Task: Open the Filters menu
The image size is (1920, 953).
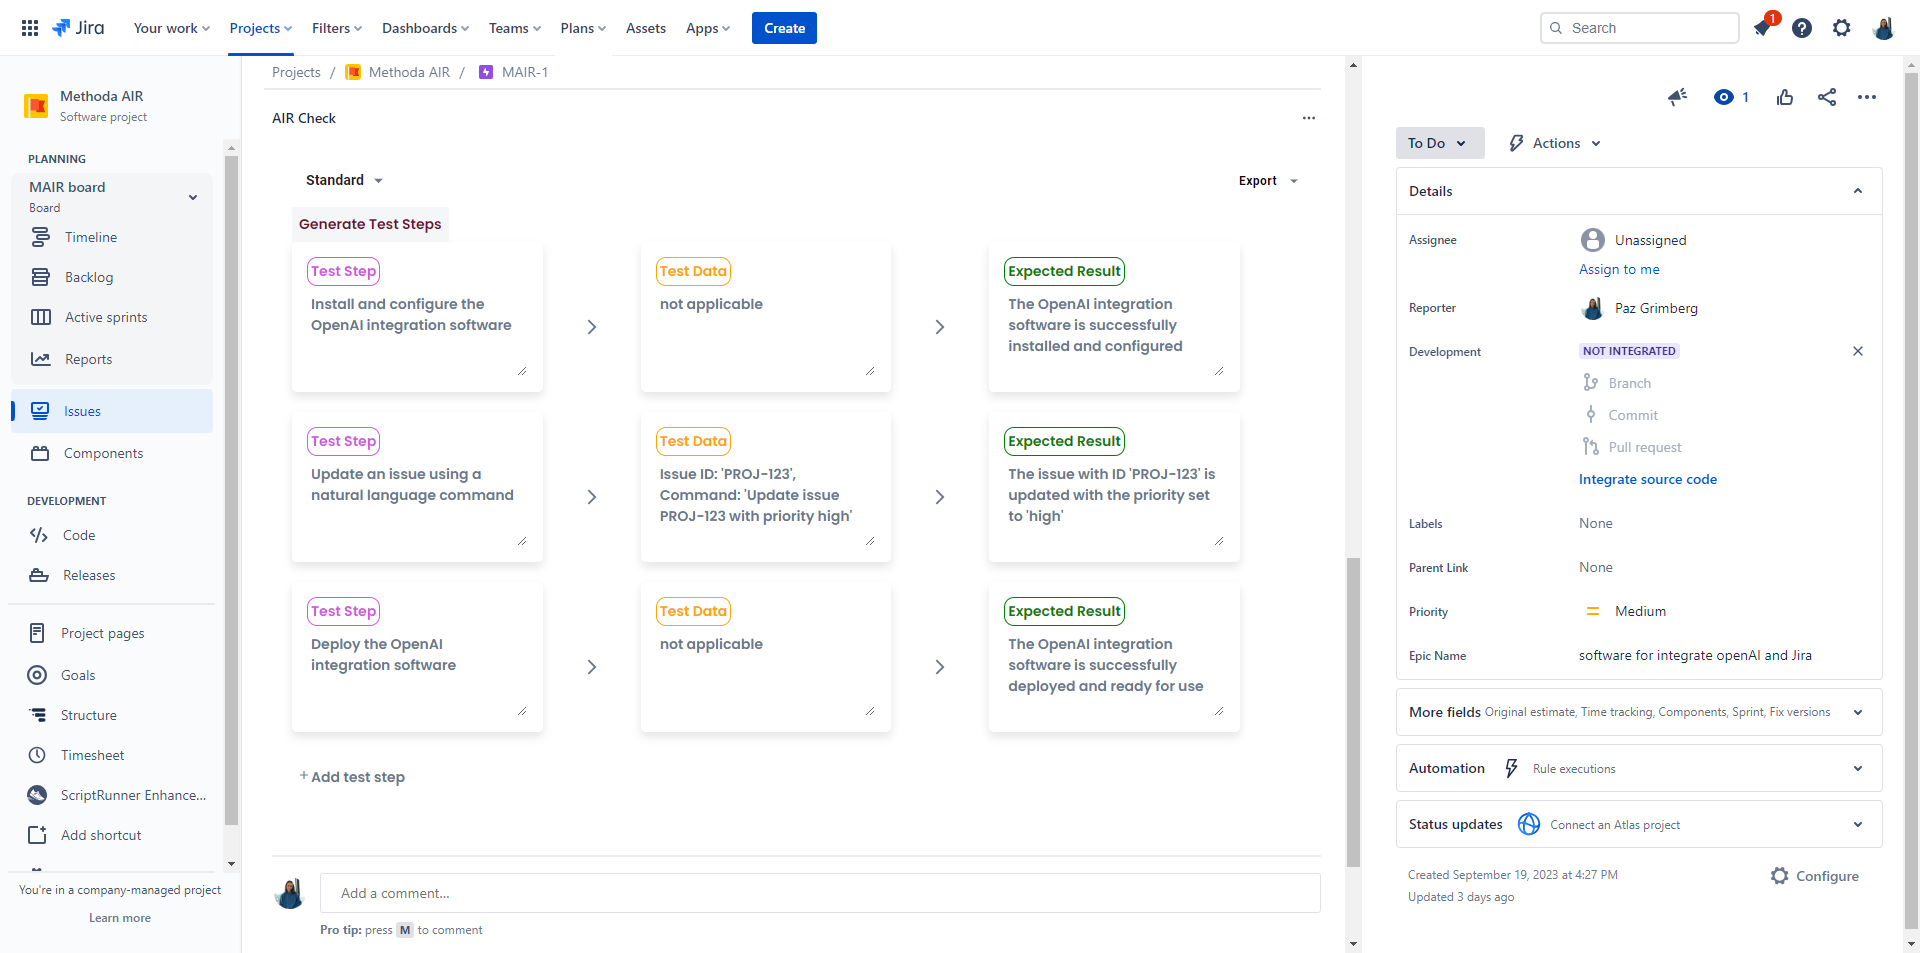Action: 337,28
